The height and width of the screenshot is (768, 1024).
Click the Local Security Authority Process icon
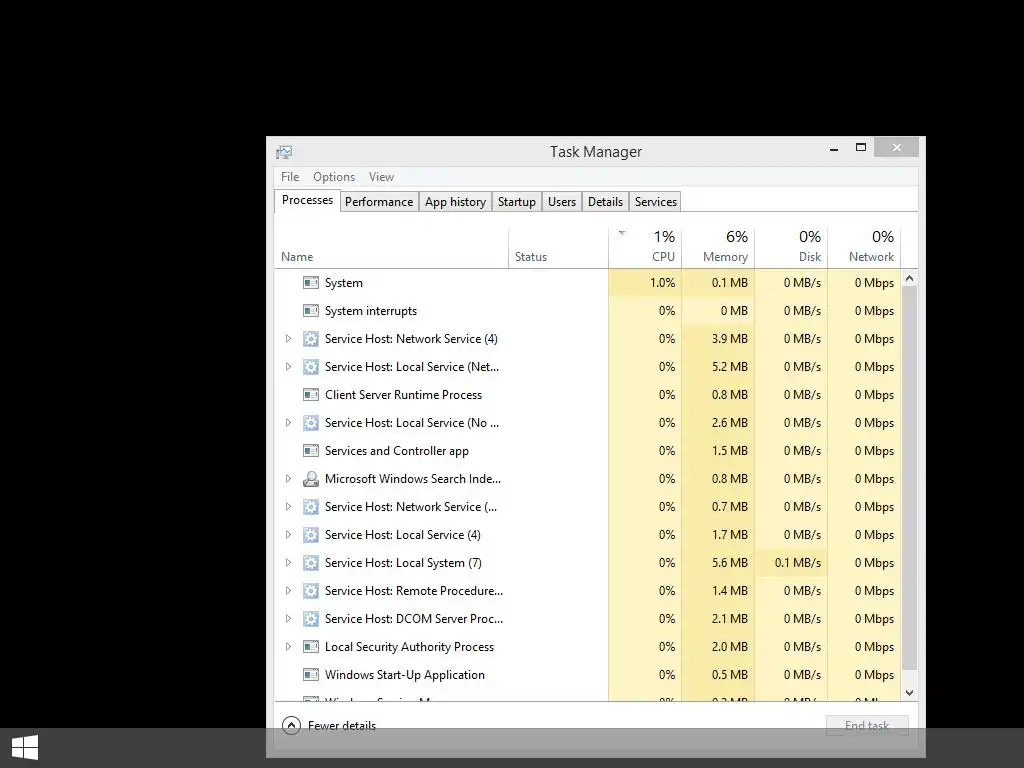[311, 647]
